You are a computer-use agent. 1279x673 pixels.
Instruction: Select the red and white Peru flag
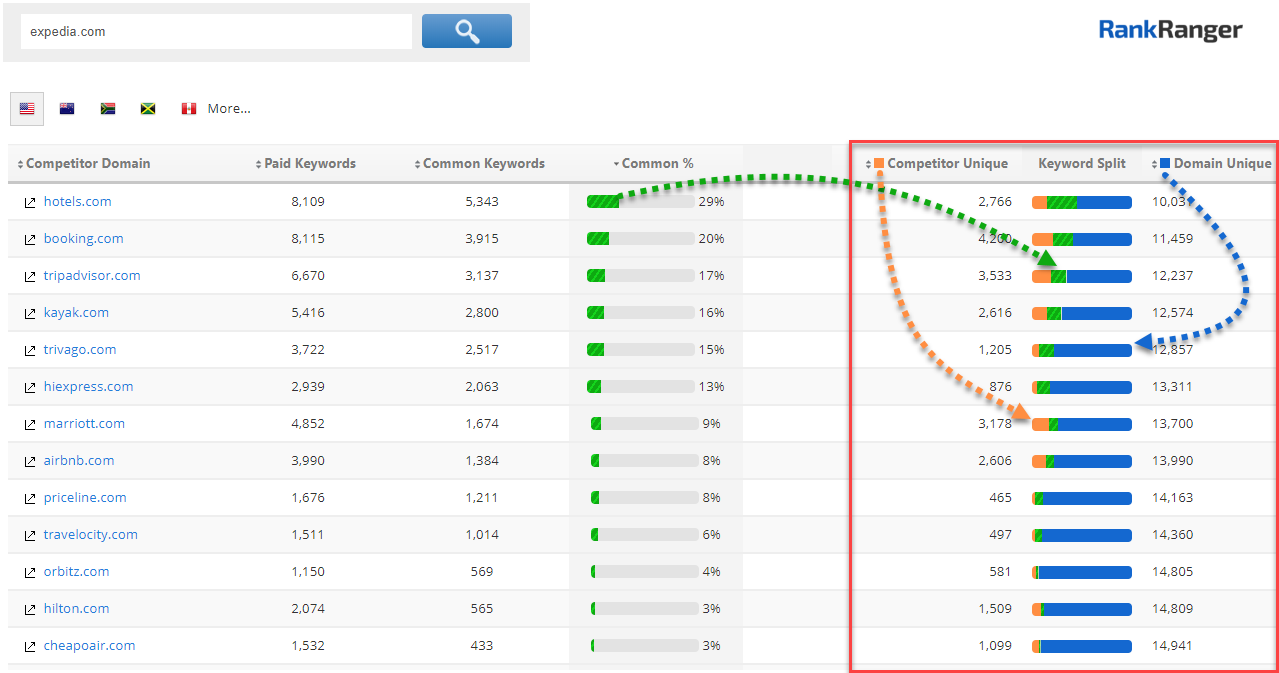tap(188, 109)
